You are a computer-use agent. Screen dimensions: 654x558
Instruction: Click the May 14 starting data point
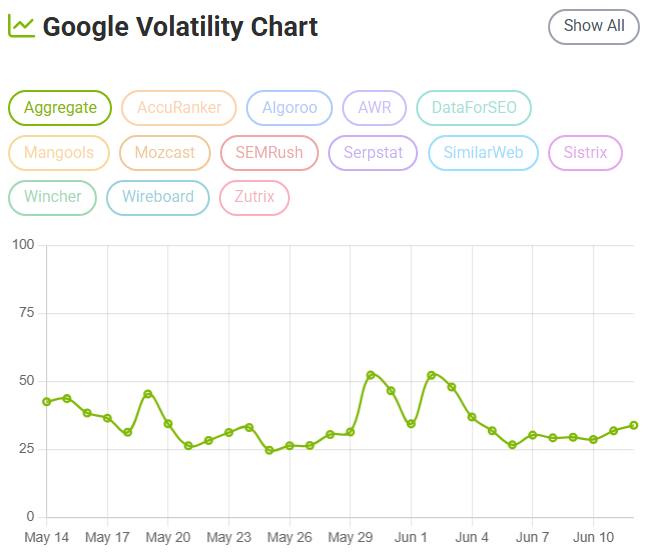coord(47,402)
